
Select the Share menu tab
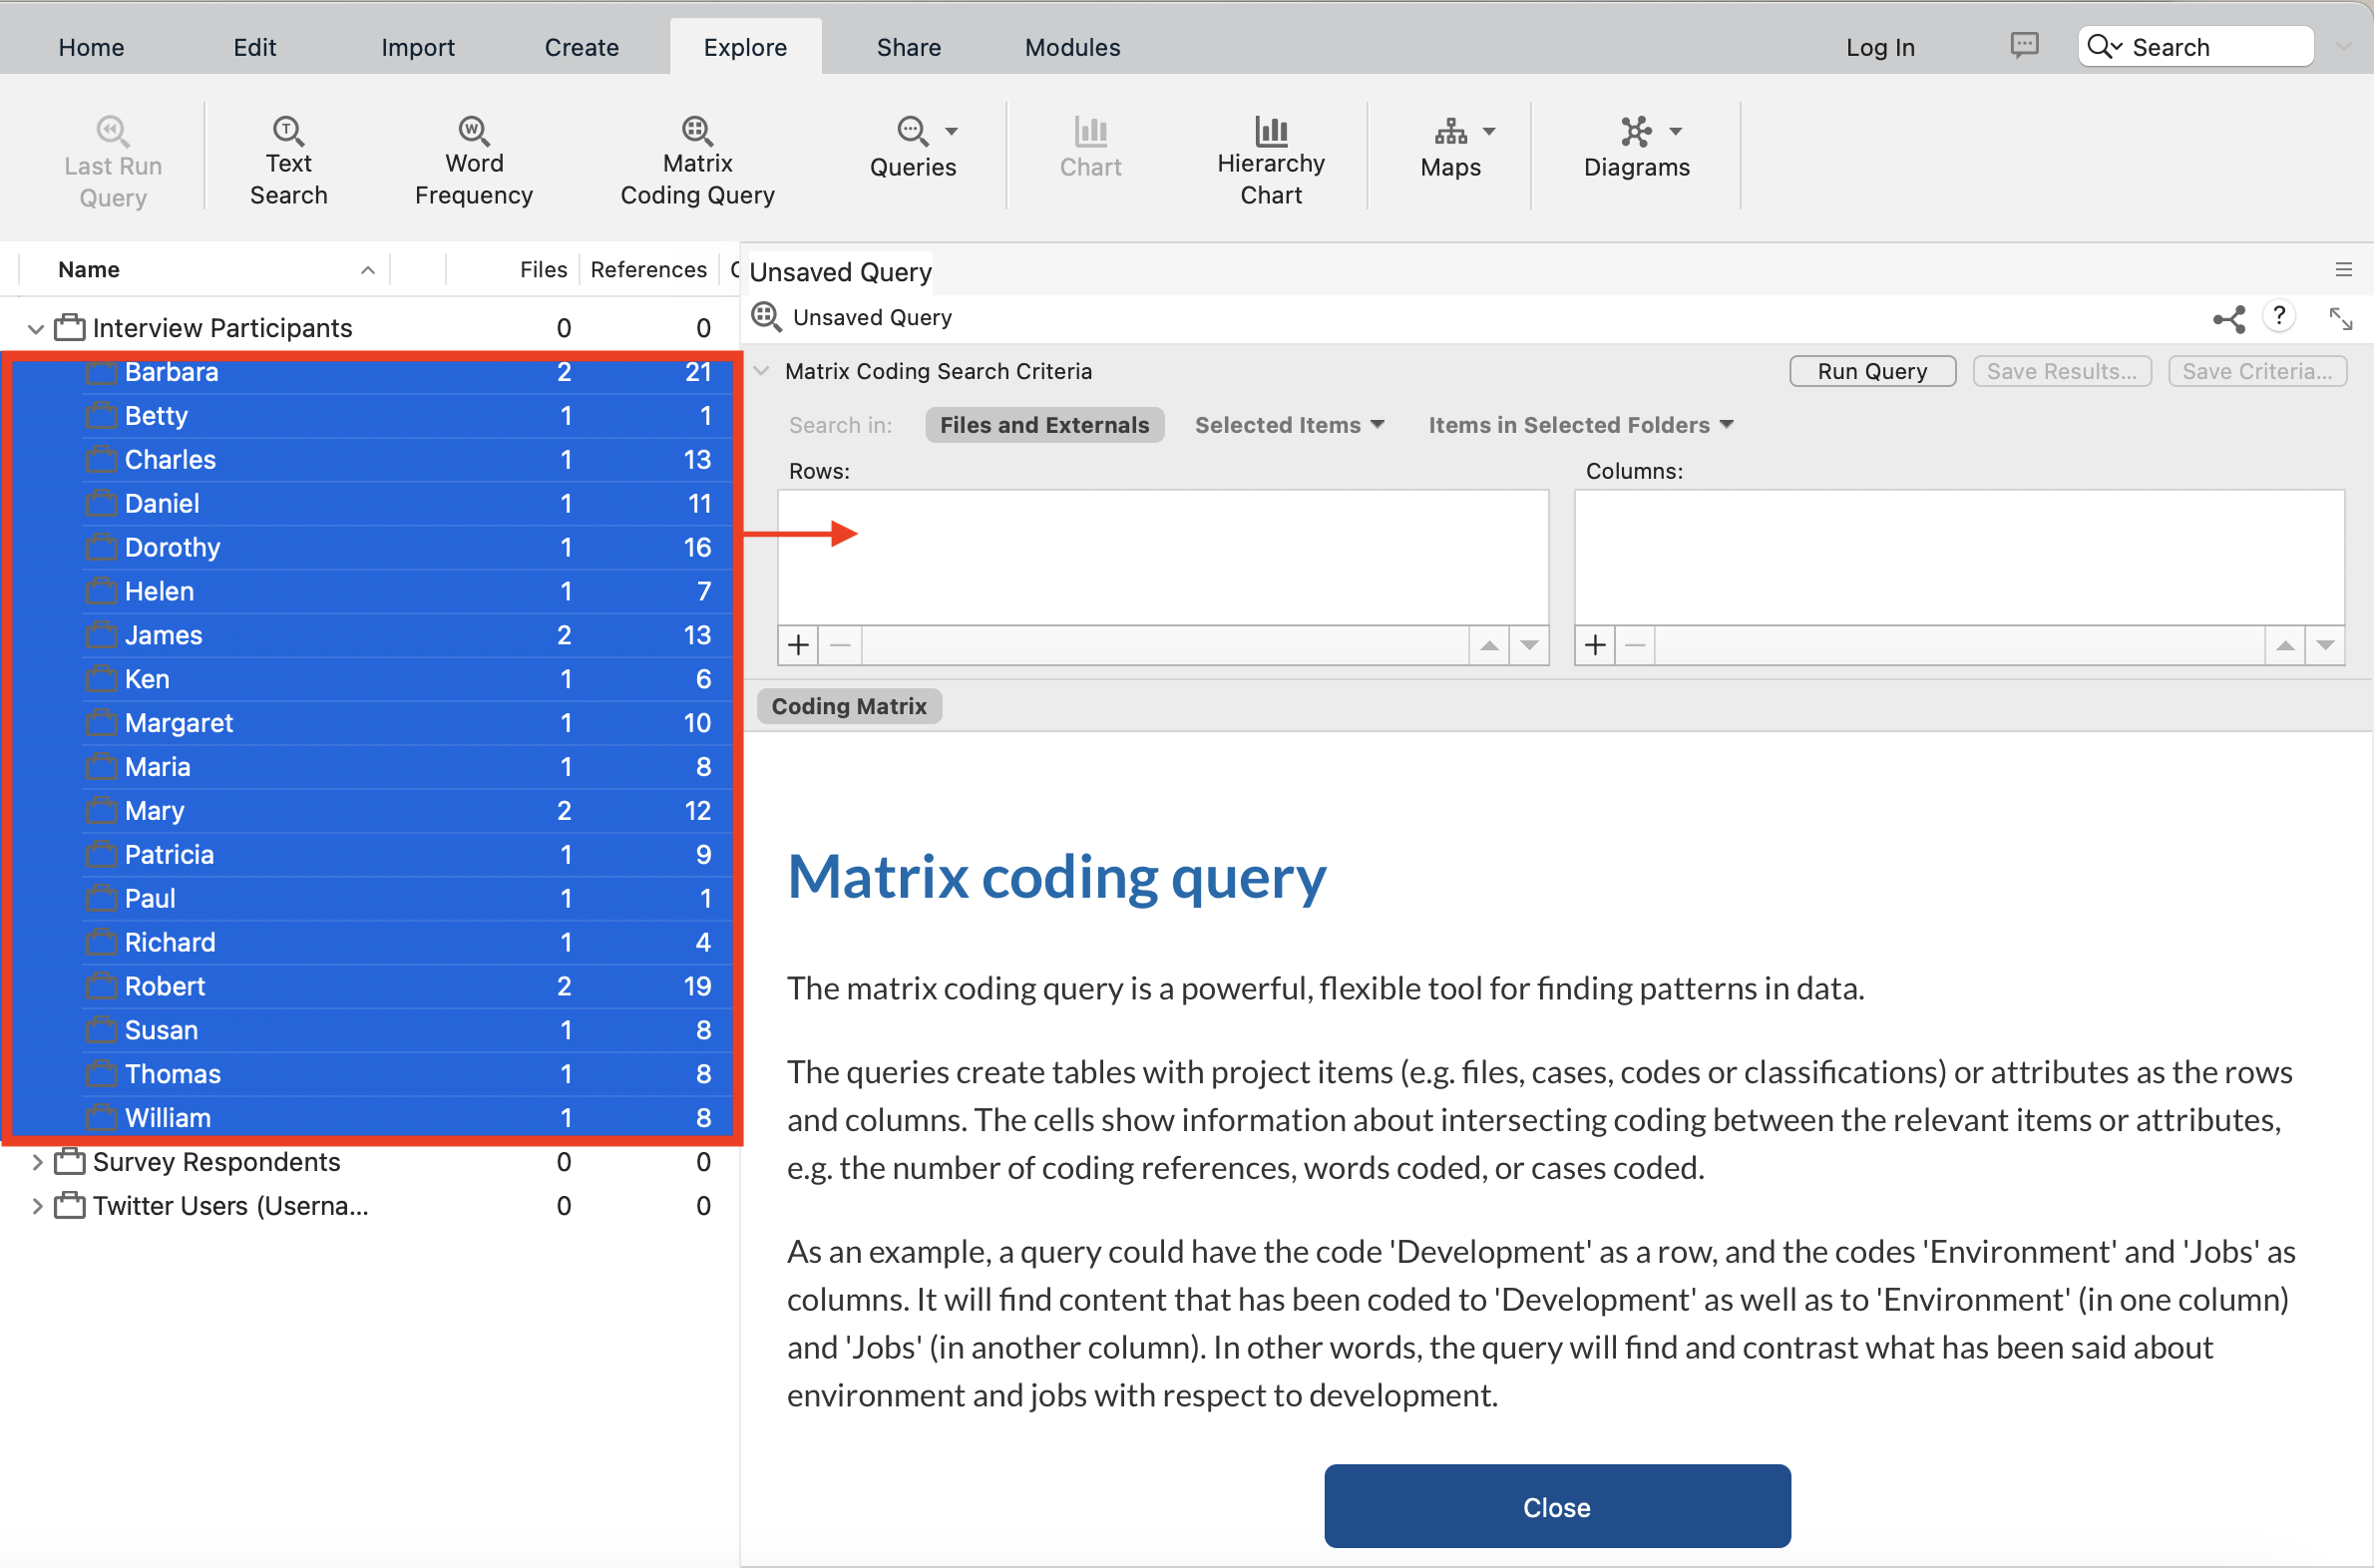[x=907, y=47]
